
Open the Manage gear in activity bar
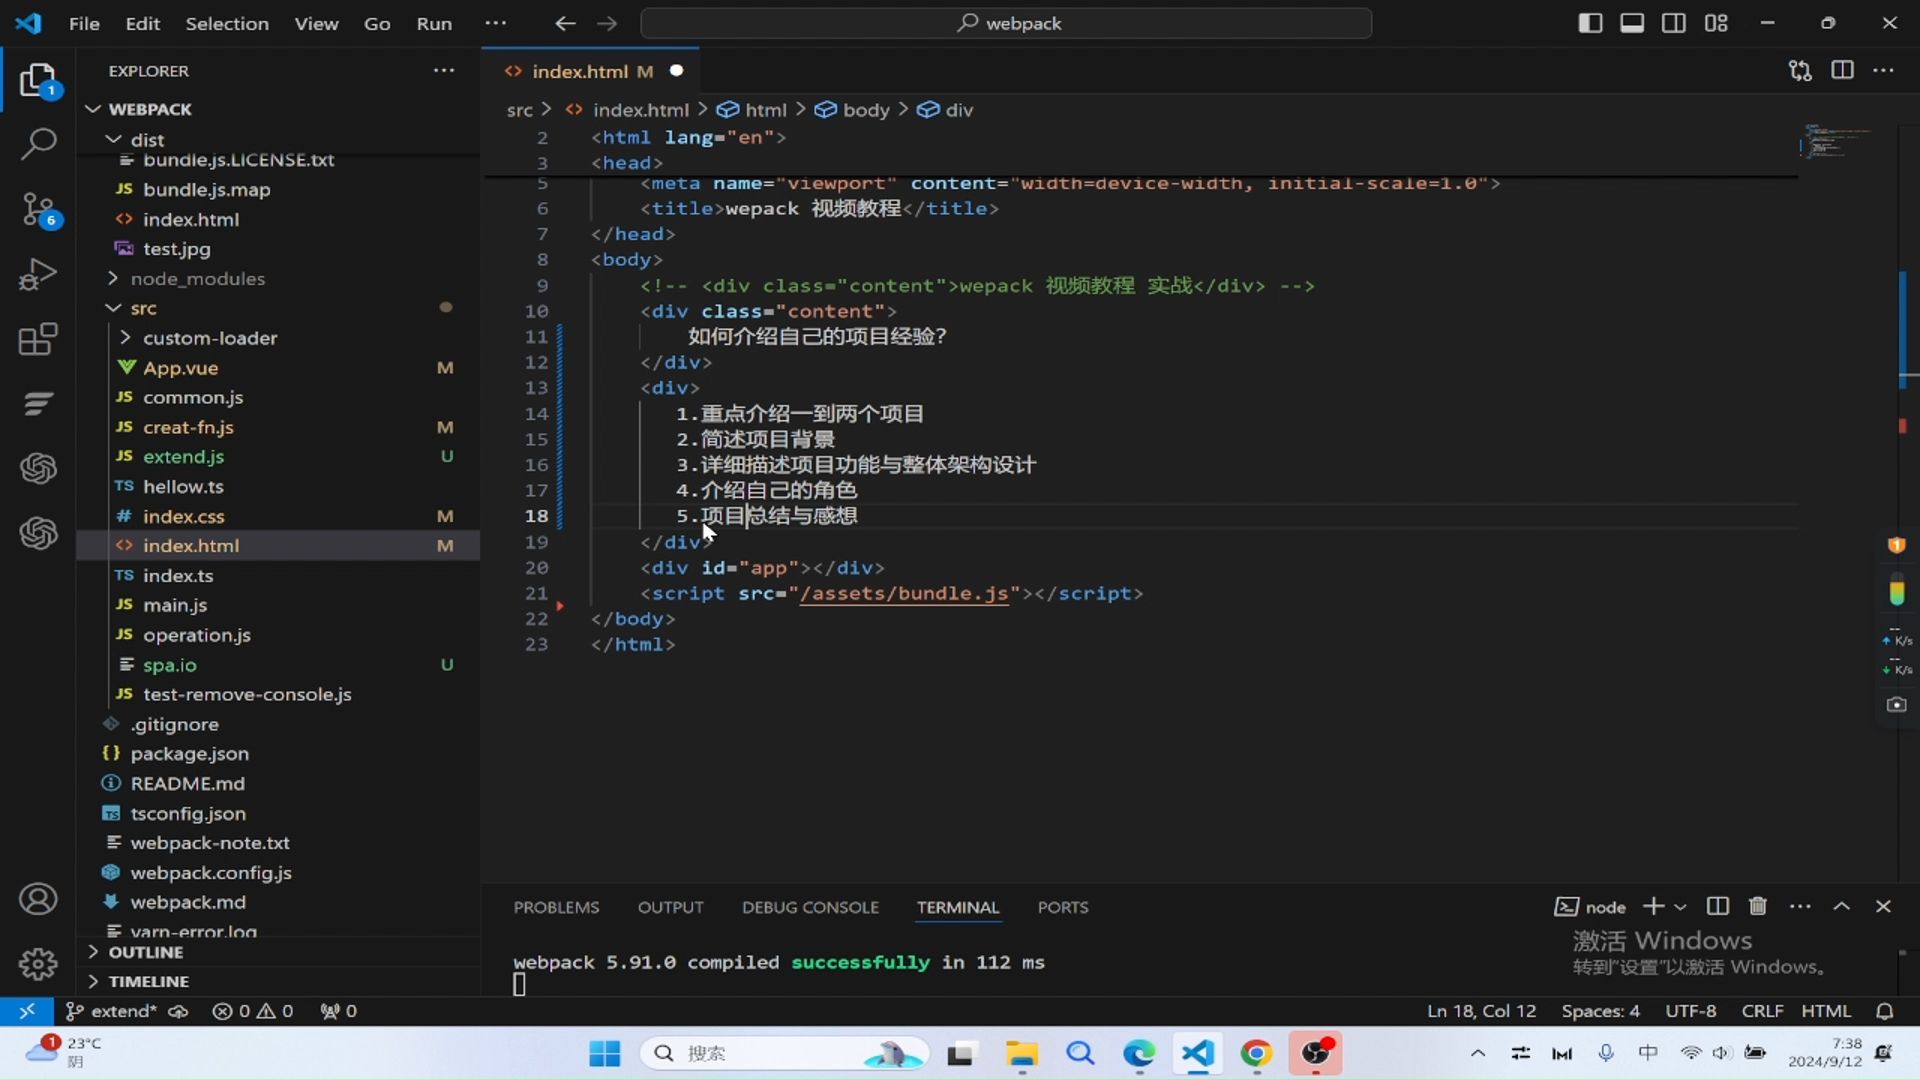38,964
